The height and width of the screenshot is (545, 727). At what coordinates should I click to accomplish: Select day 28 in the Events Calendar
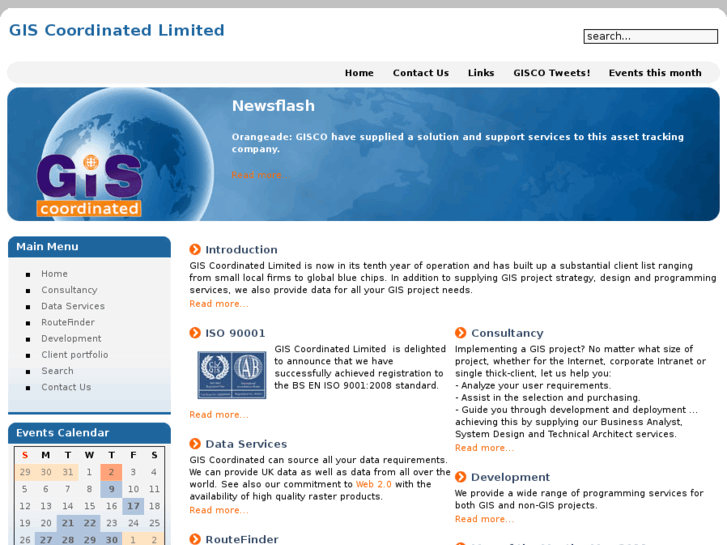click(68, 540)
